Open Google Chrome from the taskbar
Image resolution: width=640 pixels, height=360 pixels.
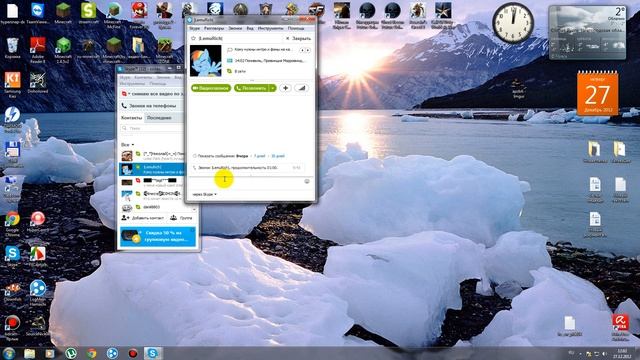[92, 353]
